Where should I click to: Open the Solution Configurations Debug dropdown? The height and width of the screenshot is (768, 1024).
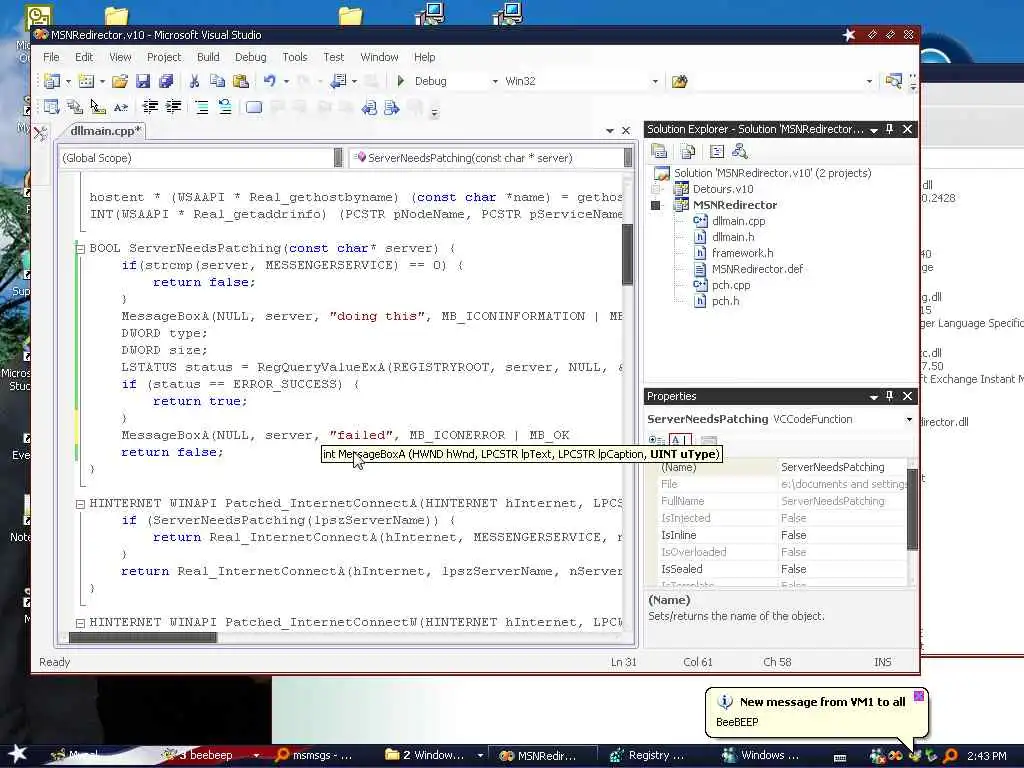(x=495, y=81)
